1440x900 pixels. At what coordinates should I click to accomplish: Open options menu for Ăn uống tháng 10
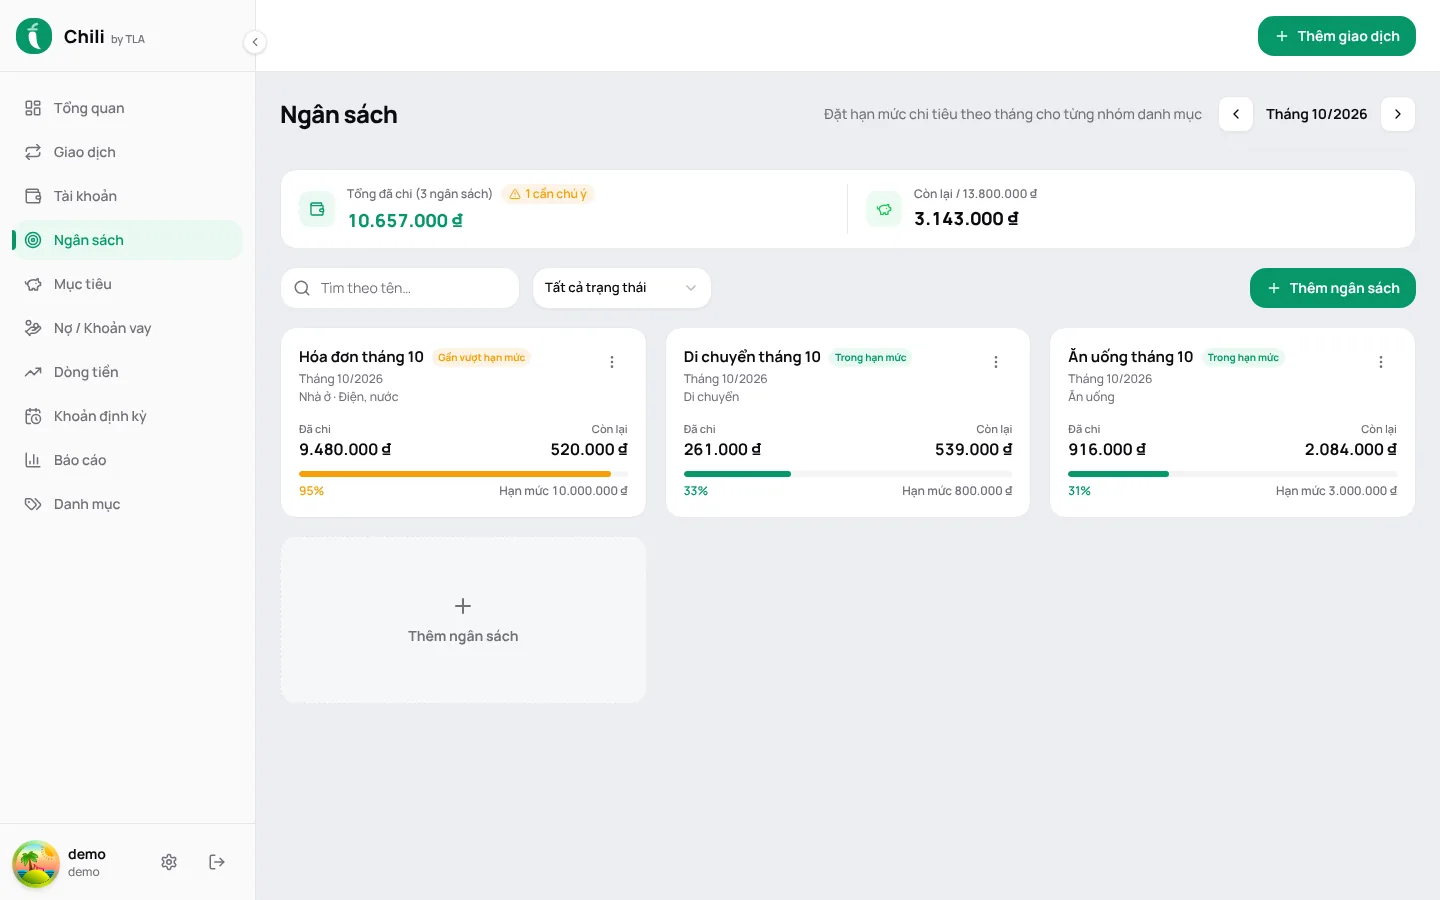point(1381,362)
